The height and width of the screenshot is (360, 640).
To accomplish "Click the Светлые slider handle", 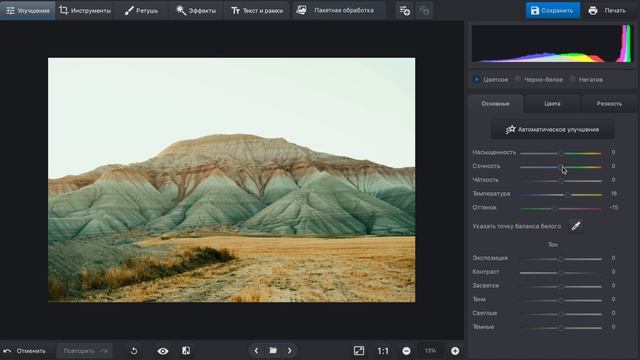I will click(561, 314).
